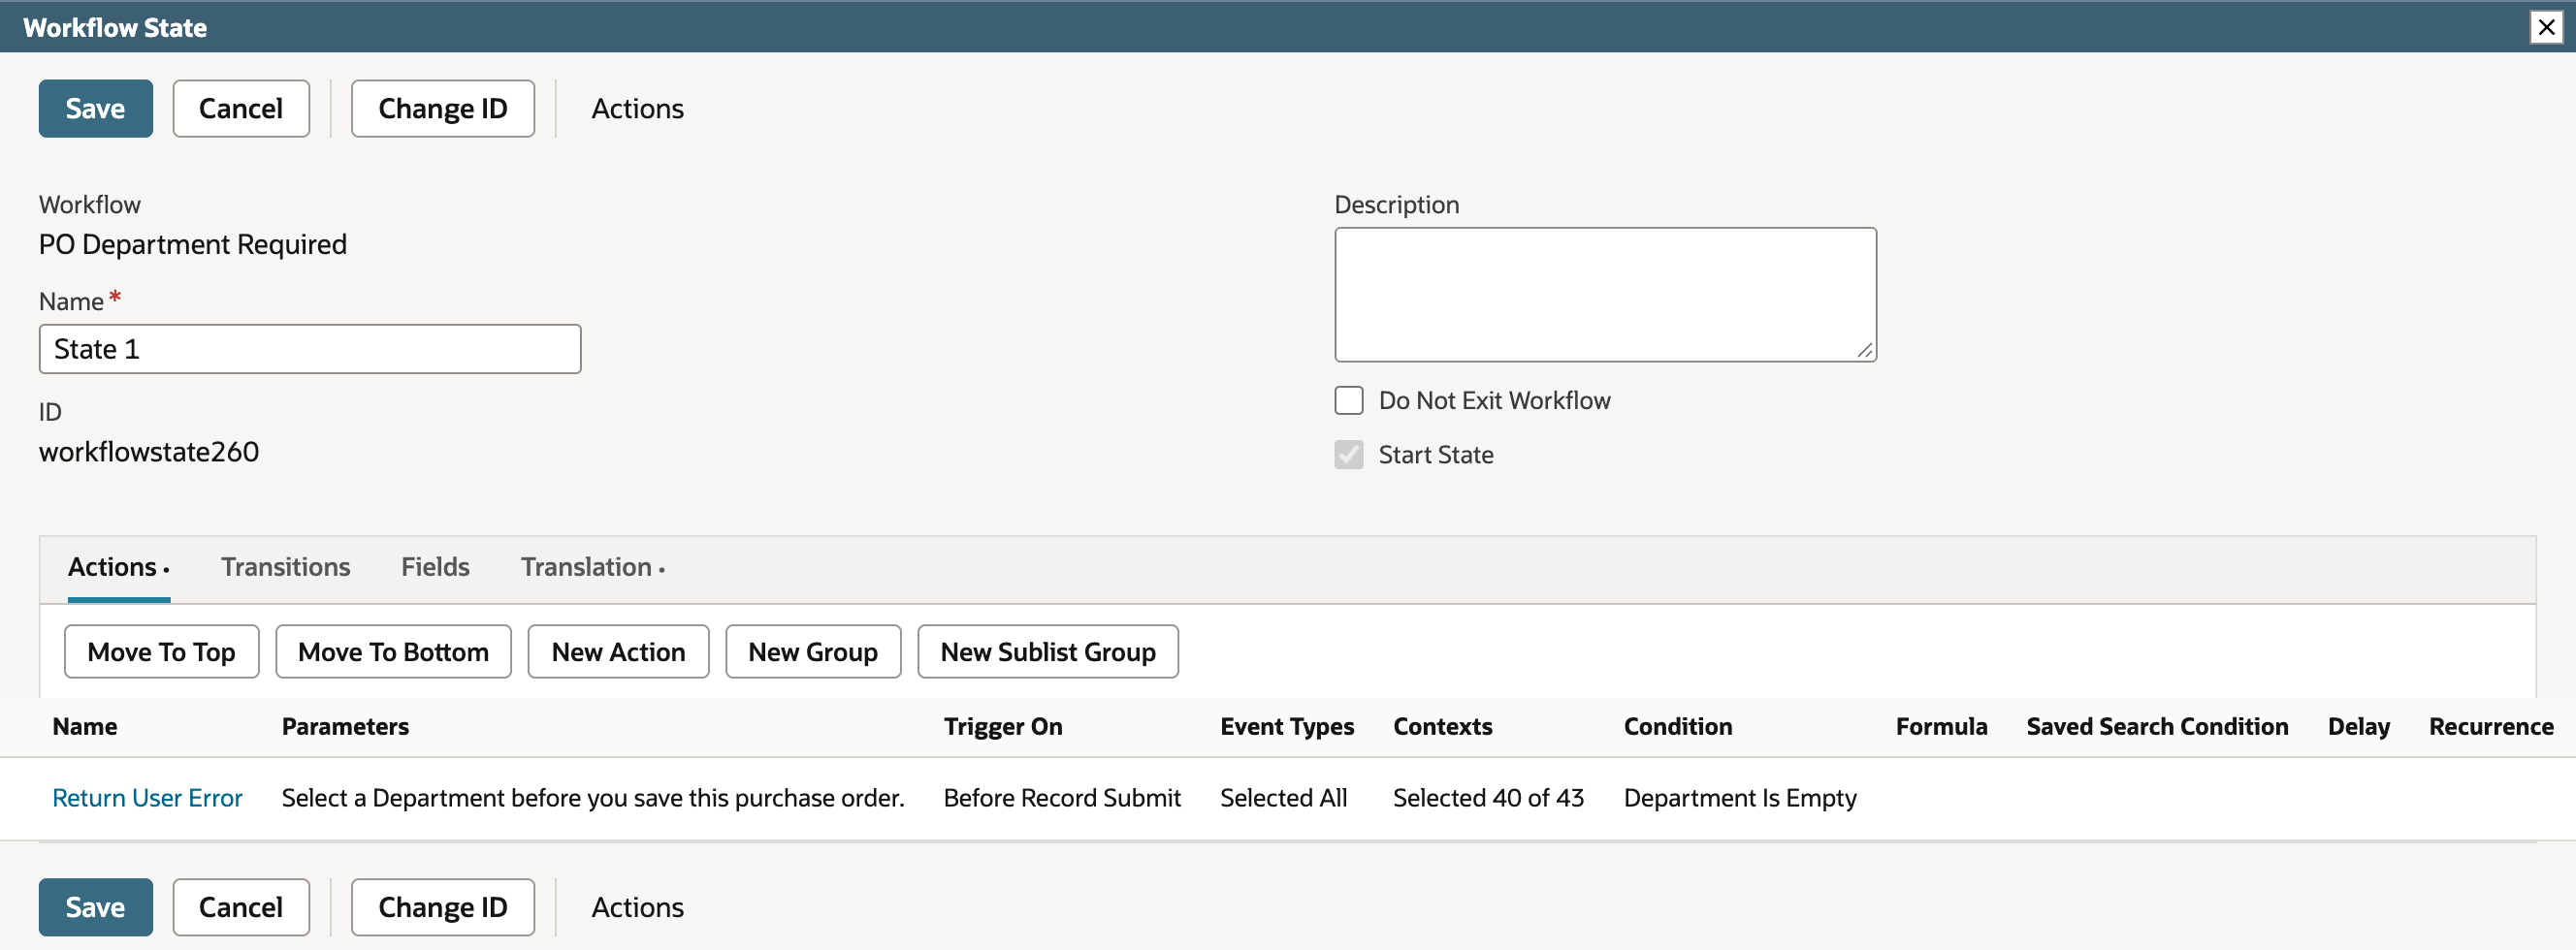
Task: Click the Condition column header
Action: pos(1678,727)
